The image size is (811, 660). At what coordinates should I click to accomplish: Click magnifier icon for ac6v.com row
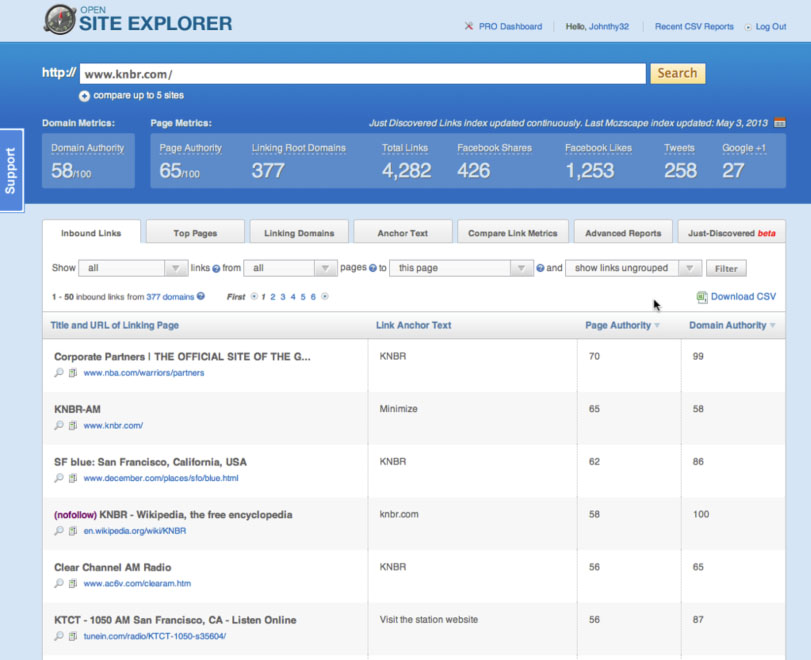[x=59, y=583]
